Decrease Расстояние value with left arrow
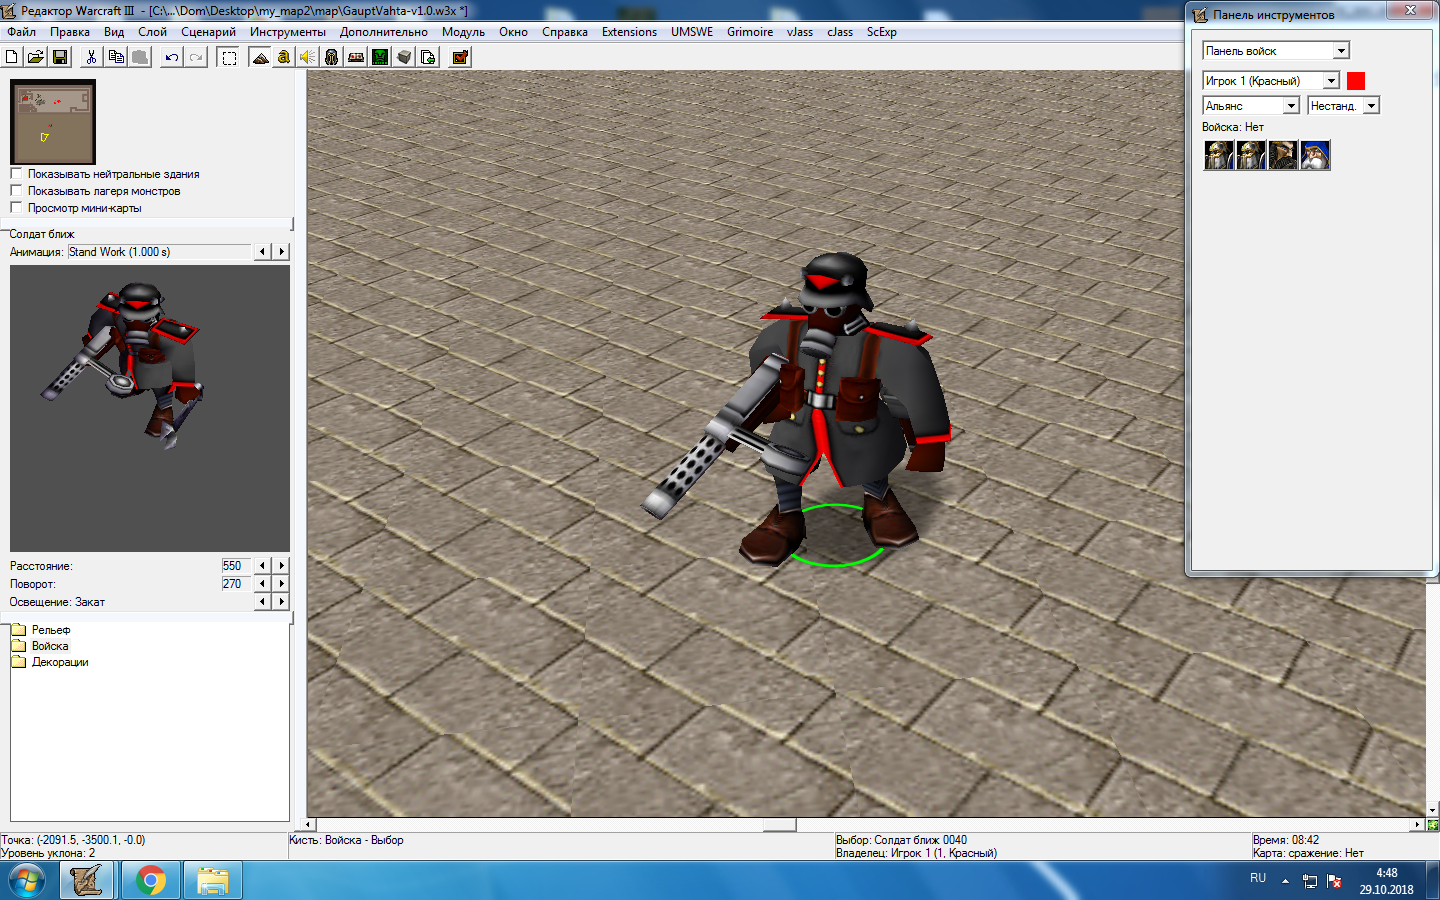The image size is (1440, 900). [x=263, y=566]
